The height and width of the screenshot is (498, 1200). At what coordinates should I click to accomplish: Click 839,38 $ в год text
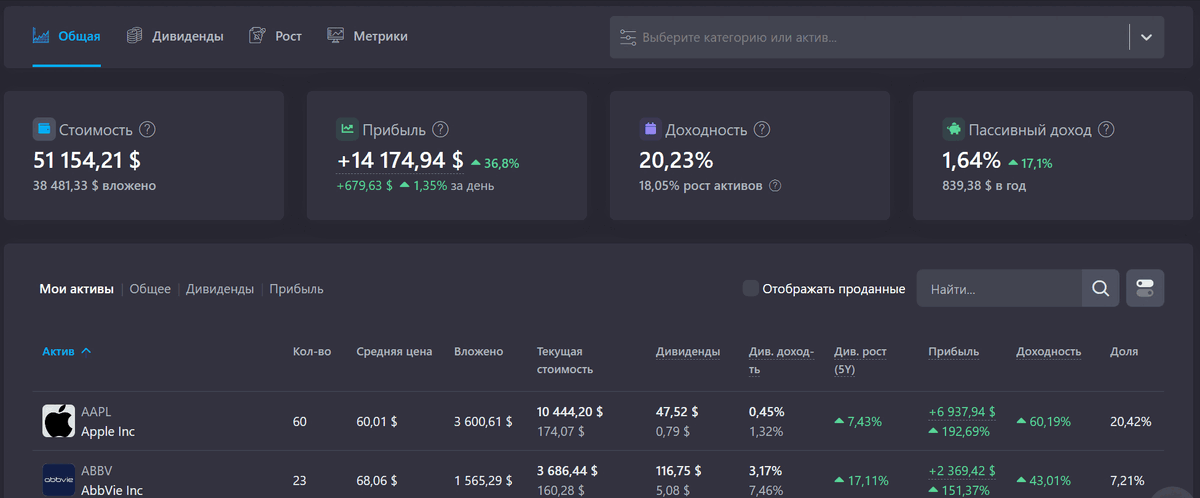pos(984,186)
